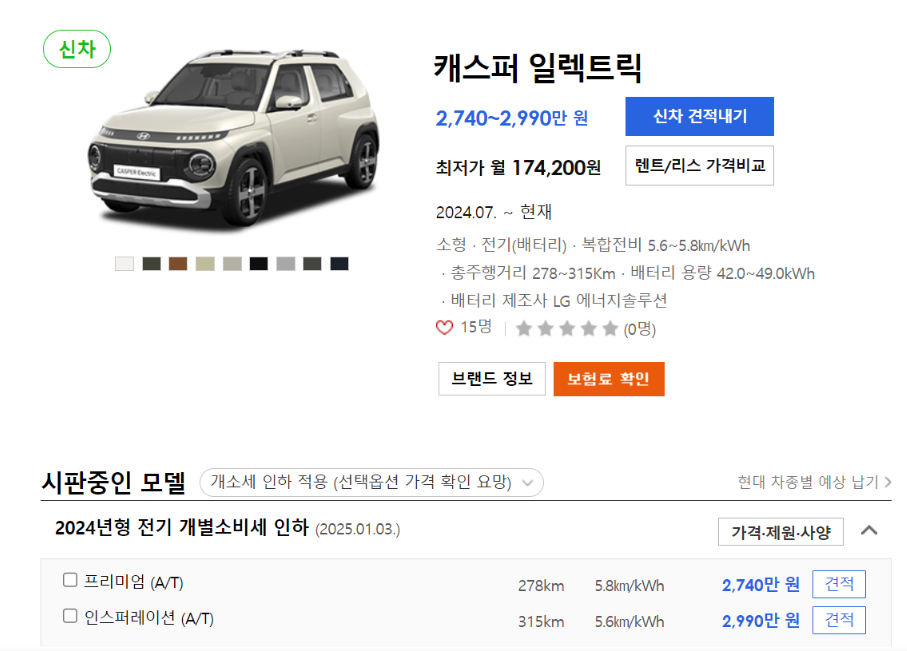View 브랜드 정보
Viewport: 907px width, 651px height.
click(491, 378)
